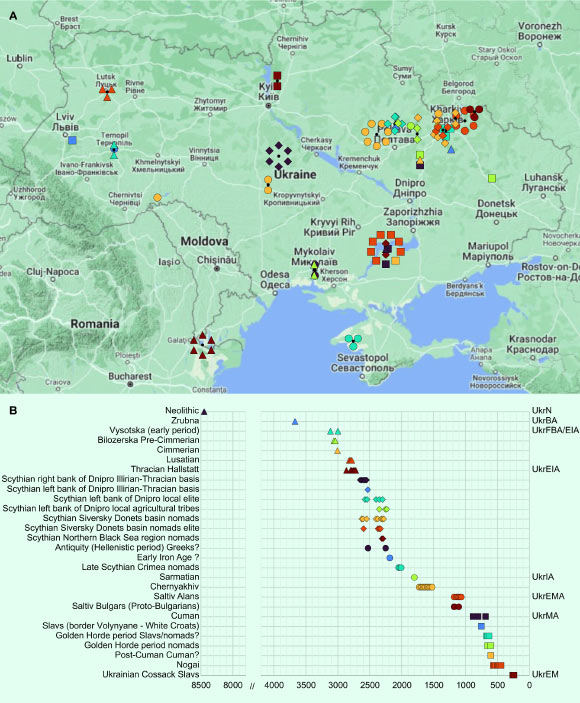Select the panel 'B' label
Image resolution: width=580 pixels, height=703 pixels.
[13, 410]
